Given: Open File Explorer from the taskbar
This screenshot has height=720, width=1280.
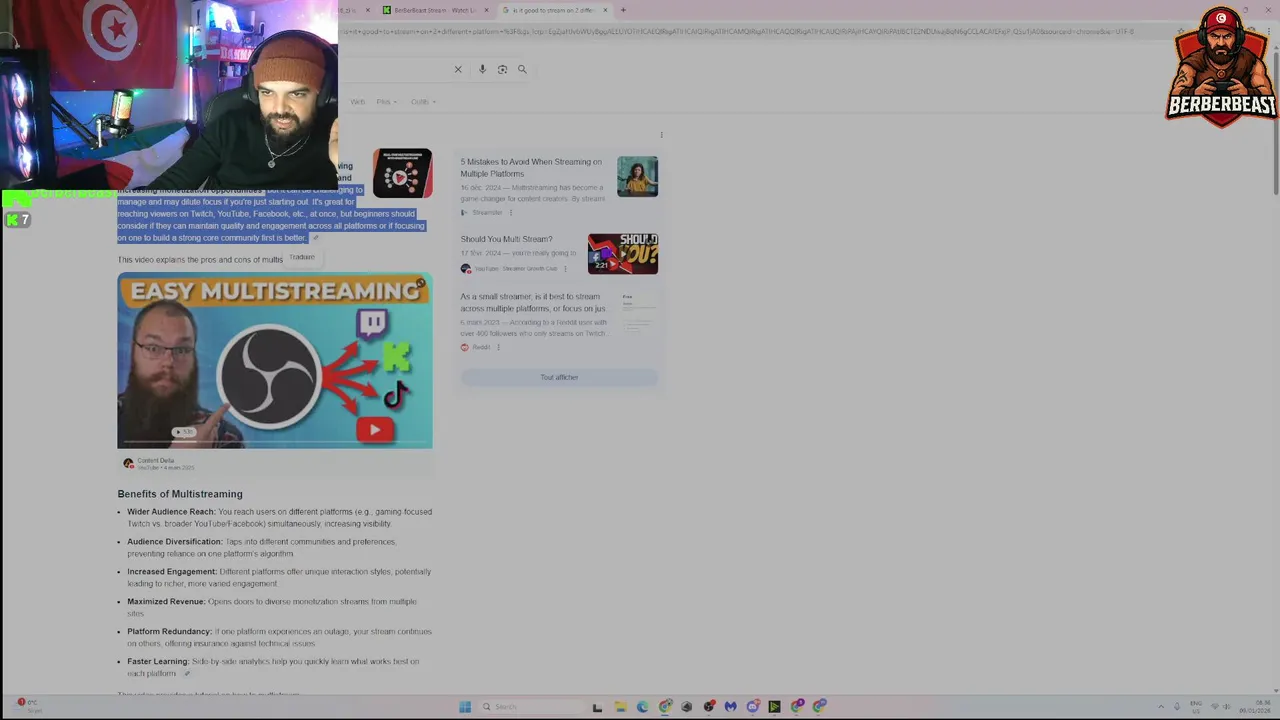Looking at the screenshot, I should point(620,707).
